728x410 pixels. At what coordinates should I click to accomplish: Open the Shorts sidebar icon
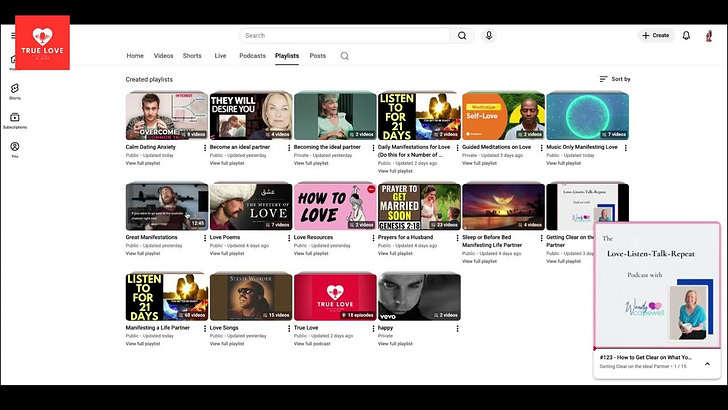tap(15, 91)
